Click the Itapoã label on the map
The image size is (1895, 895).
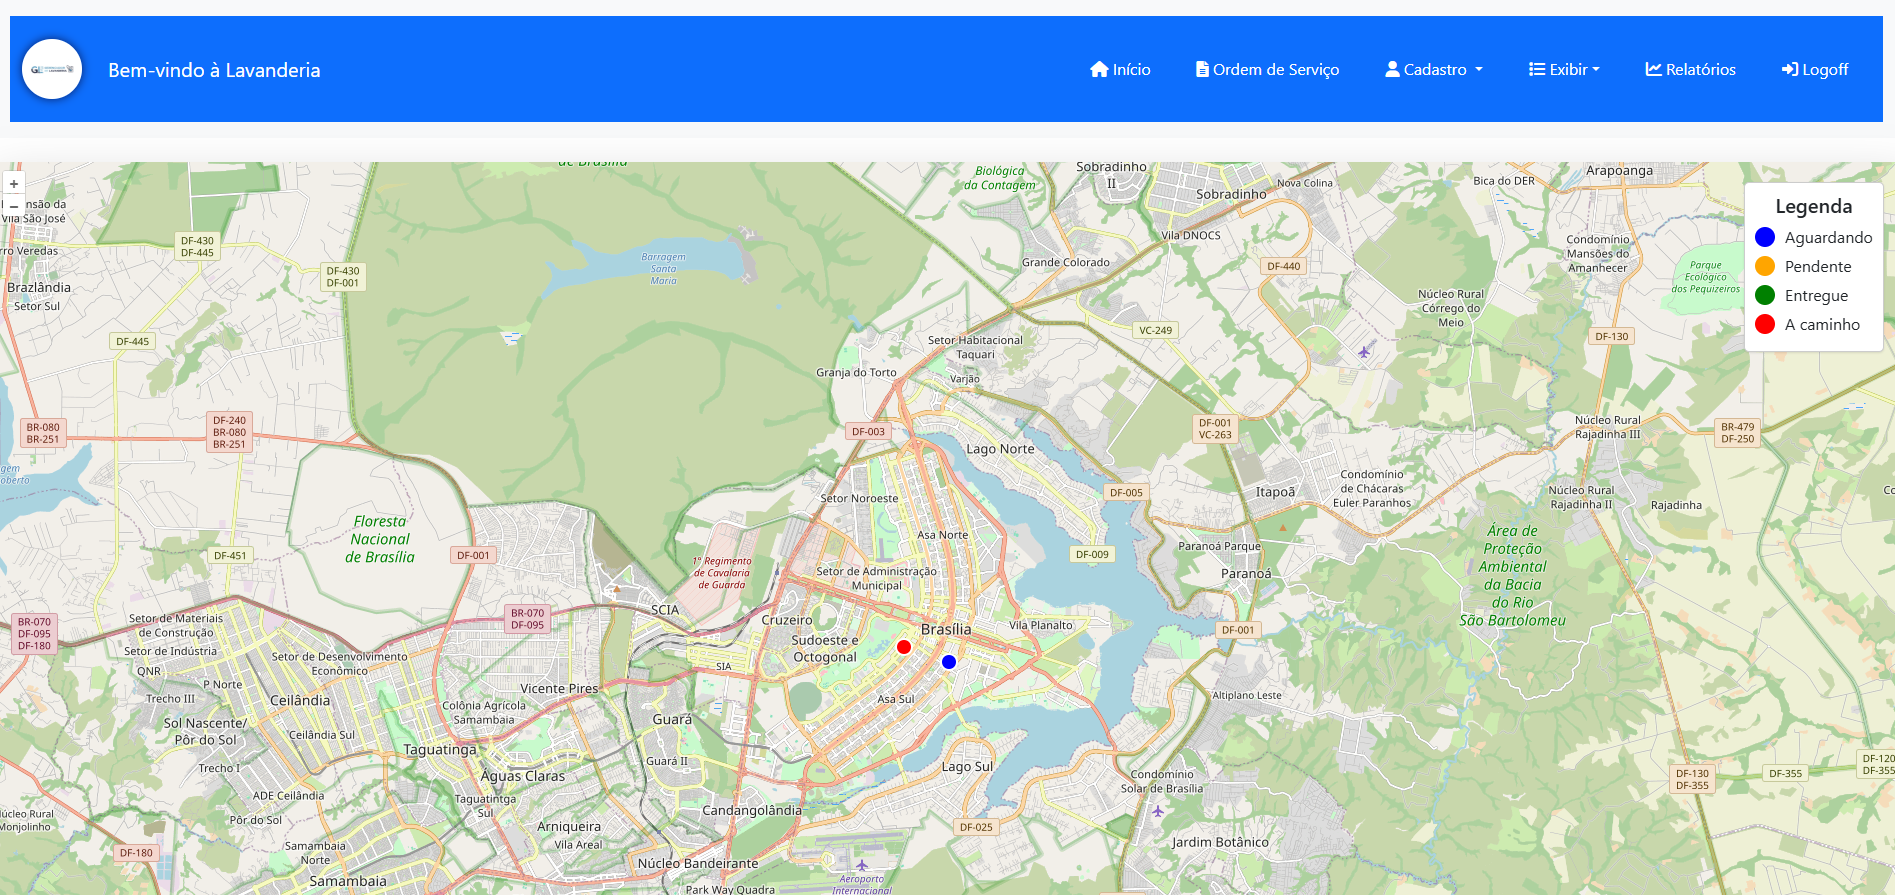click(1275, 492)
